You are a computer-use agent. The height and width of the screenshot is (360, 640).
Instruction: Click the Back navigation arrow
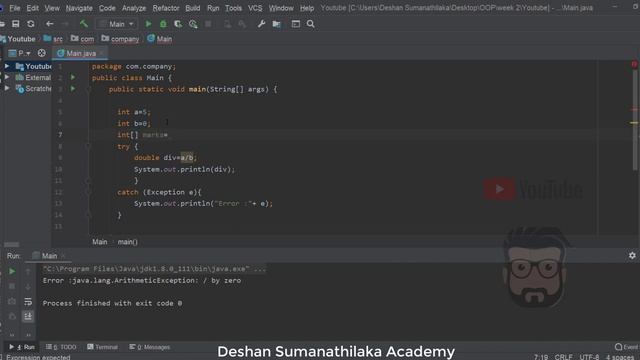pyautogui.click(x=49, y=24)
